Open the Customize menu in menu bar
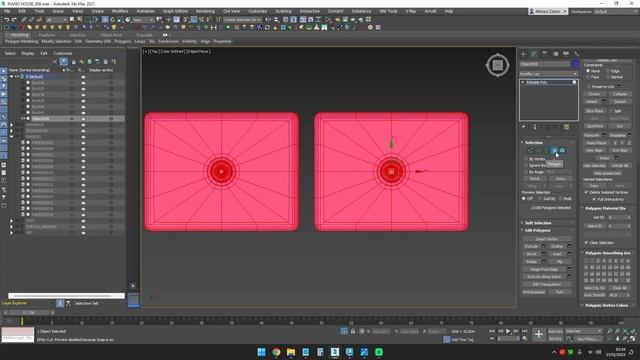The image size is (640, 360). (258, 11)
